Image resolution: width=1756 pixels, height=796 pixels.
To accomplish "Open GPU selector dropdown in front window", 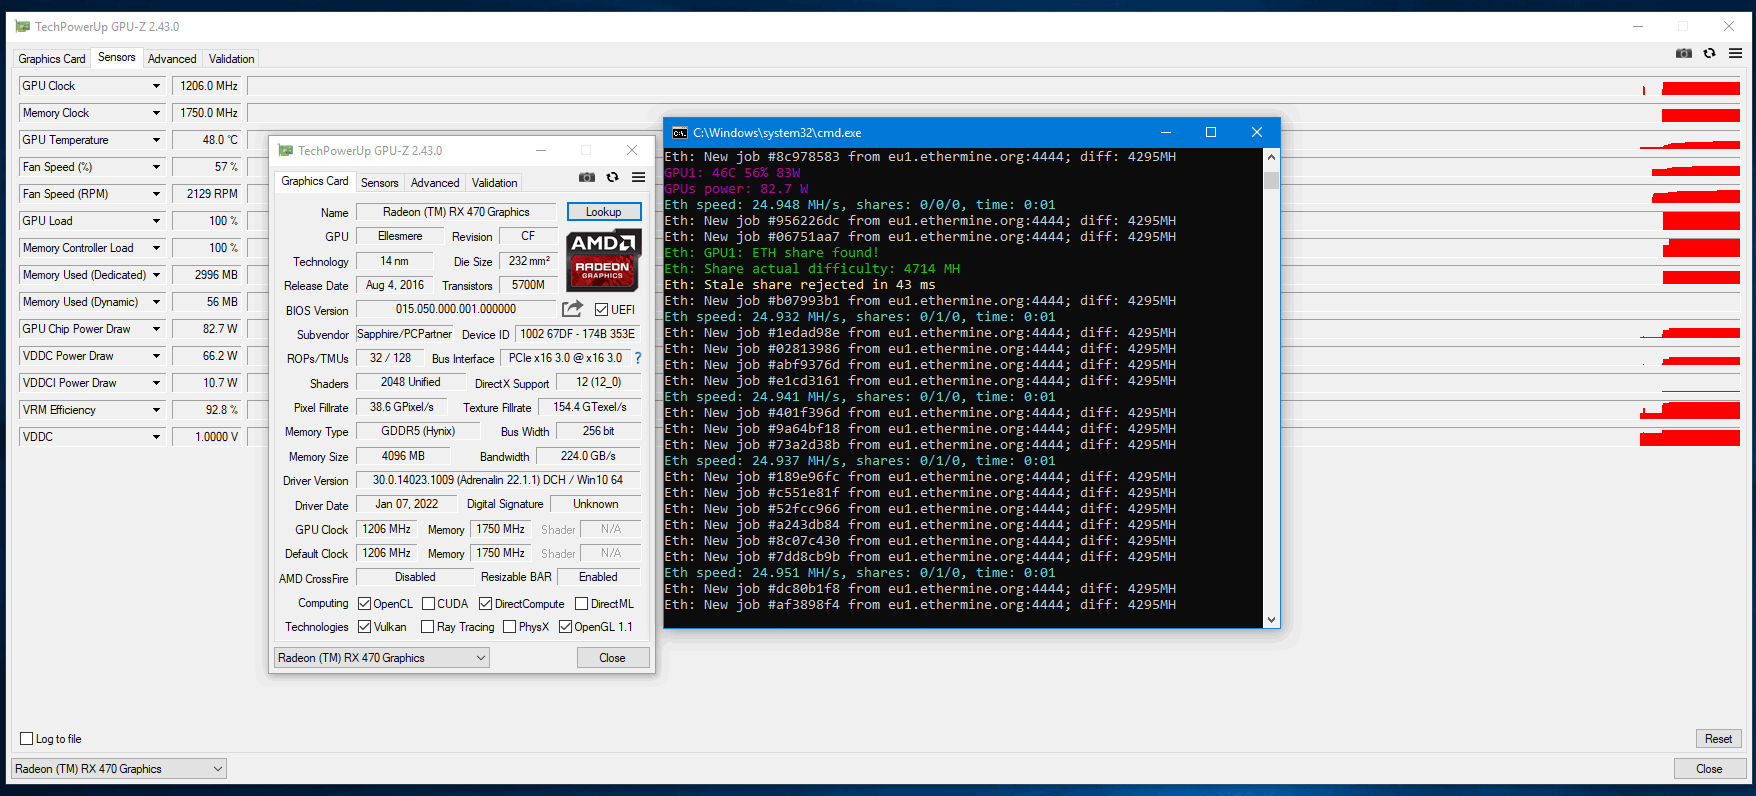I will pos(382,658).
